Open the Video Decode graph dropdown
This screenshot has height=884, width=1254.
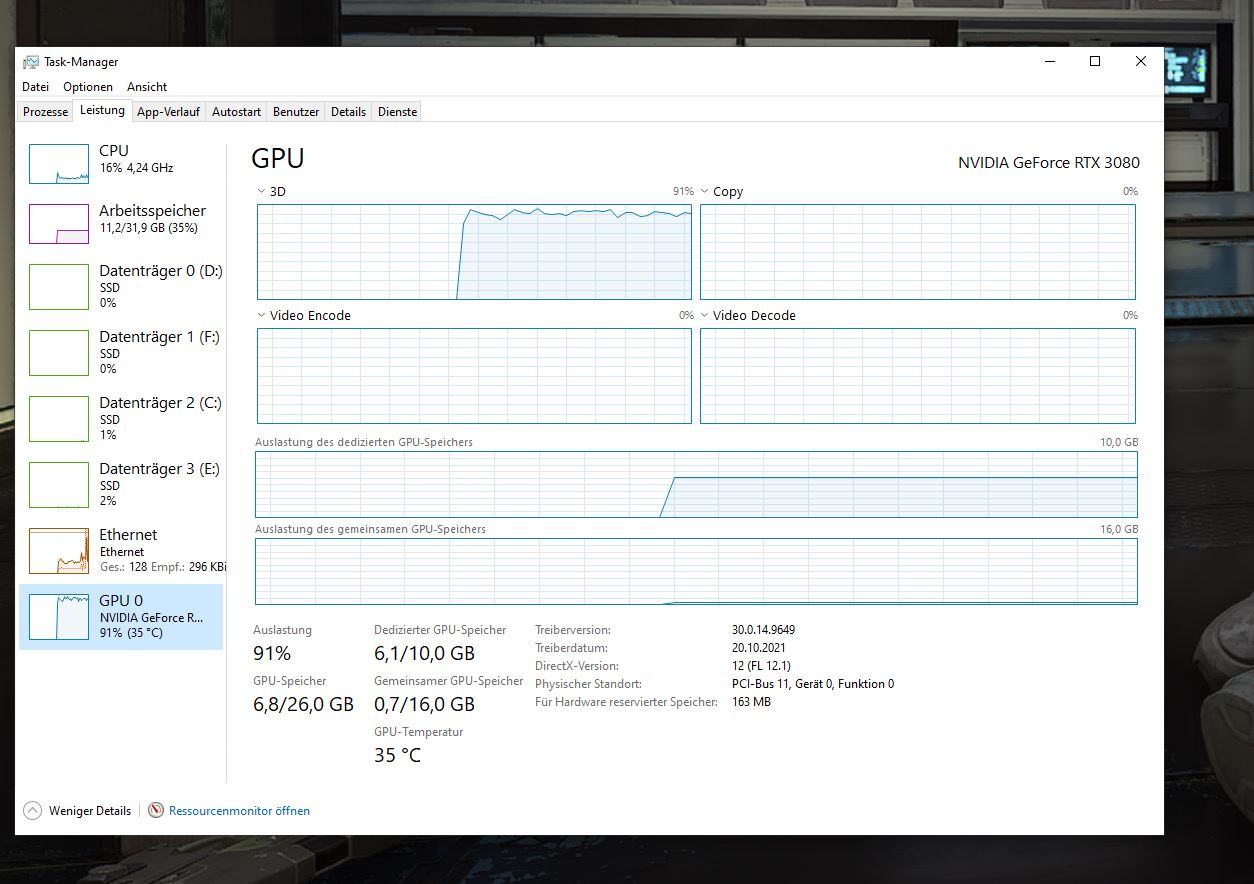pos(705,315)
